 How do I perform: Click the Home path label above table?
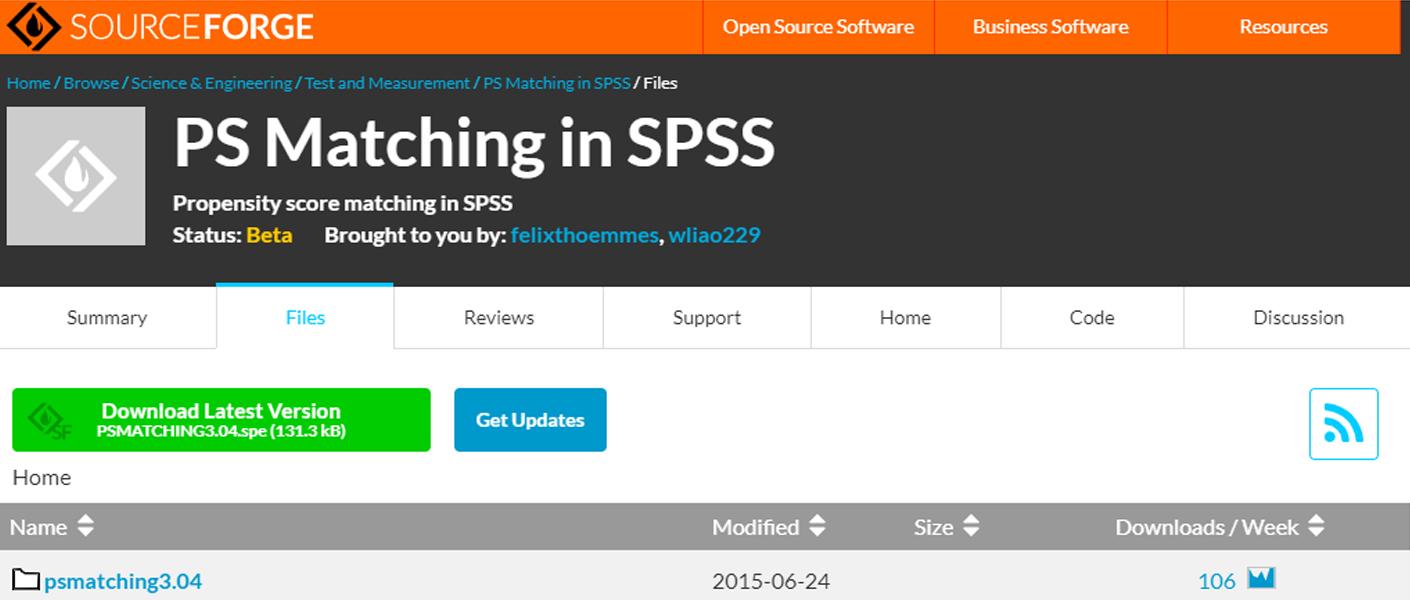(42, 478)
